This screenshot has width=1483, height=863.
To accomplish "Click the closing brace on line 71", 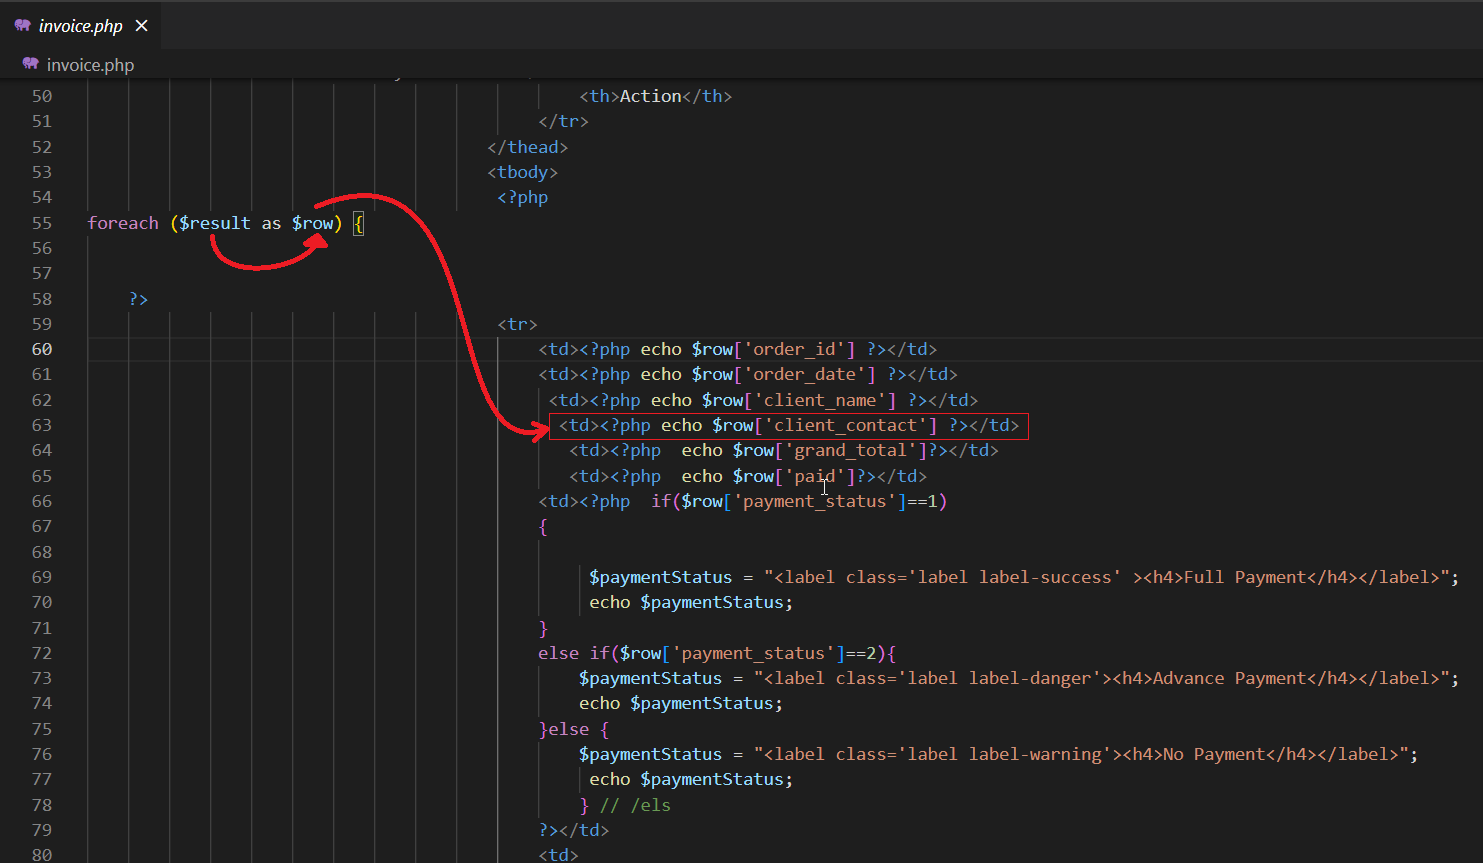I will 543,628.
